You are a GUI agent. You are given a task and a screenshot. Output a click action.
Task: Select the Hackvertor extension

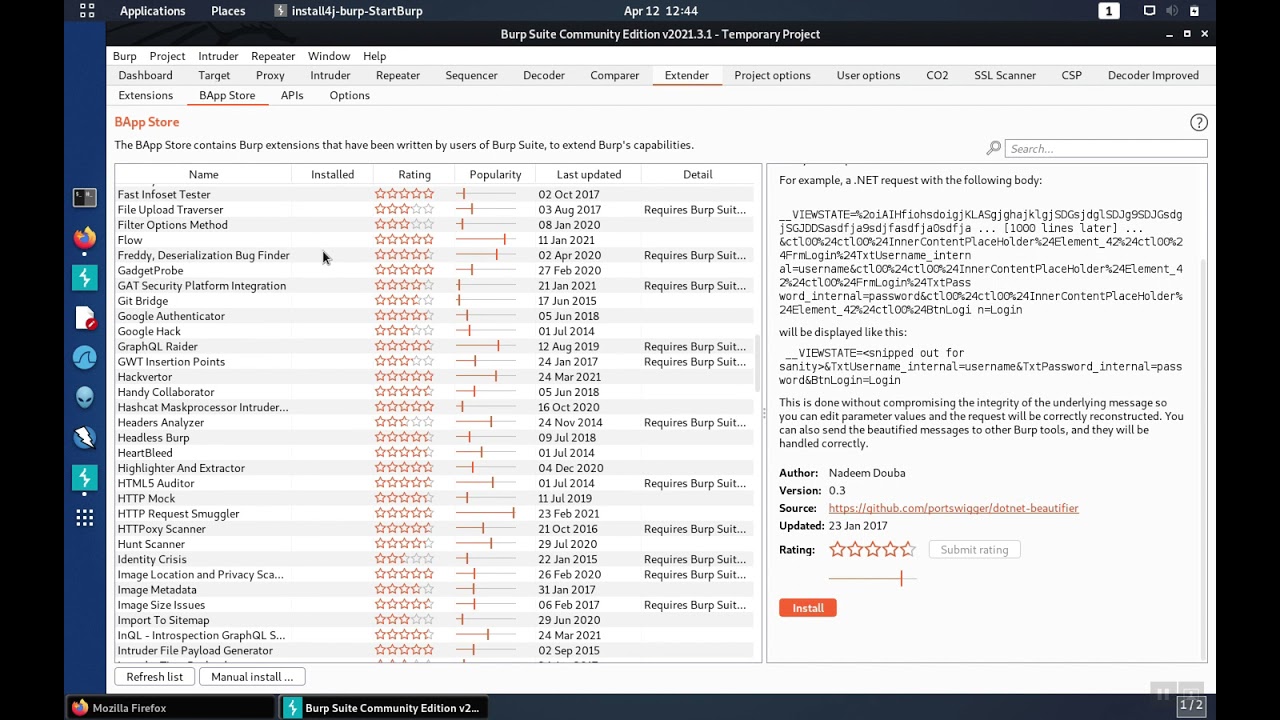coord(434,377)
